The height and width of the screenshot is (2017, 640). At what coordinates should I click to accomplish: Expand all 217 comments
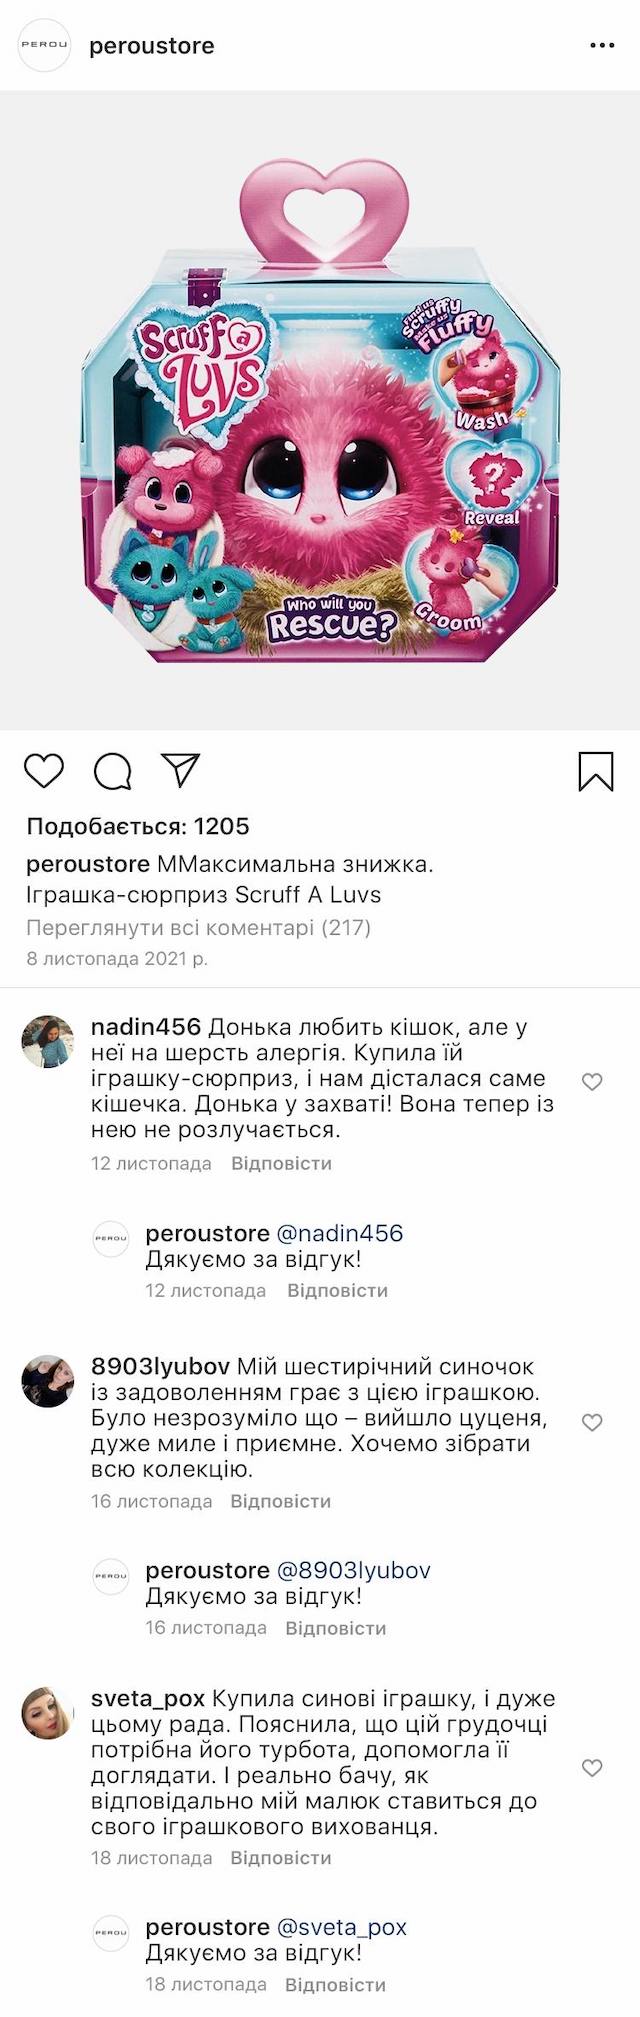(x=198, y=927)
